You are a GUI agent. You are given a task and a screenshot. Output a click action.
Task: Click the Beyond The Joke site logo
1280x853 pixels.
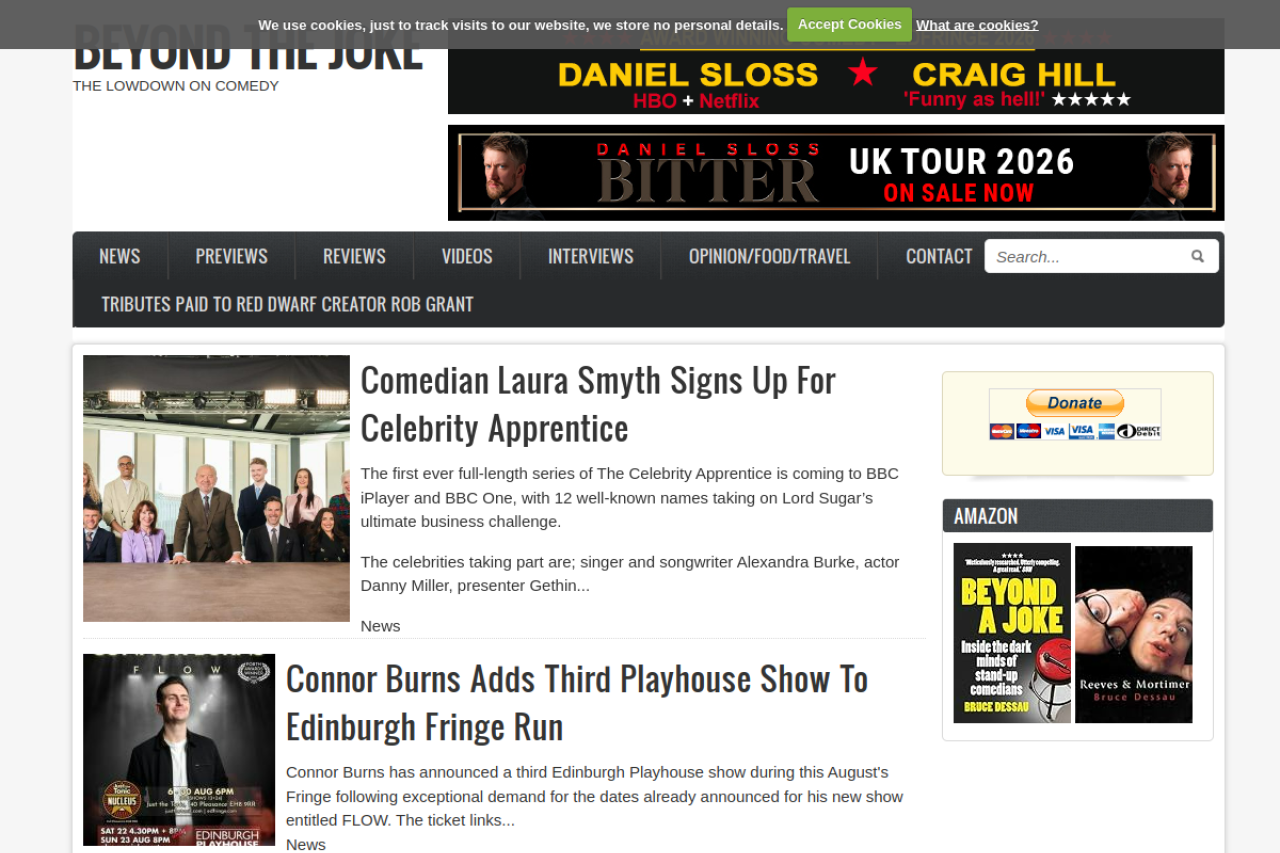[x=248, y=48]
